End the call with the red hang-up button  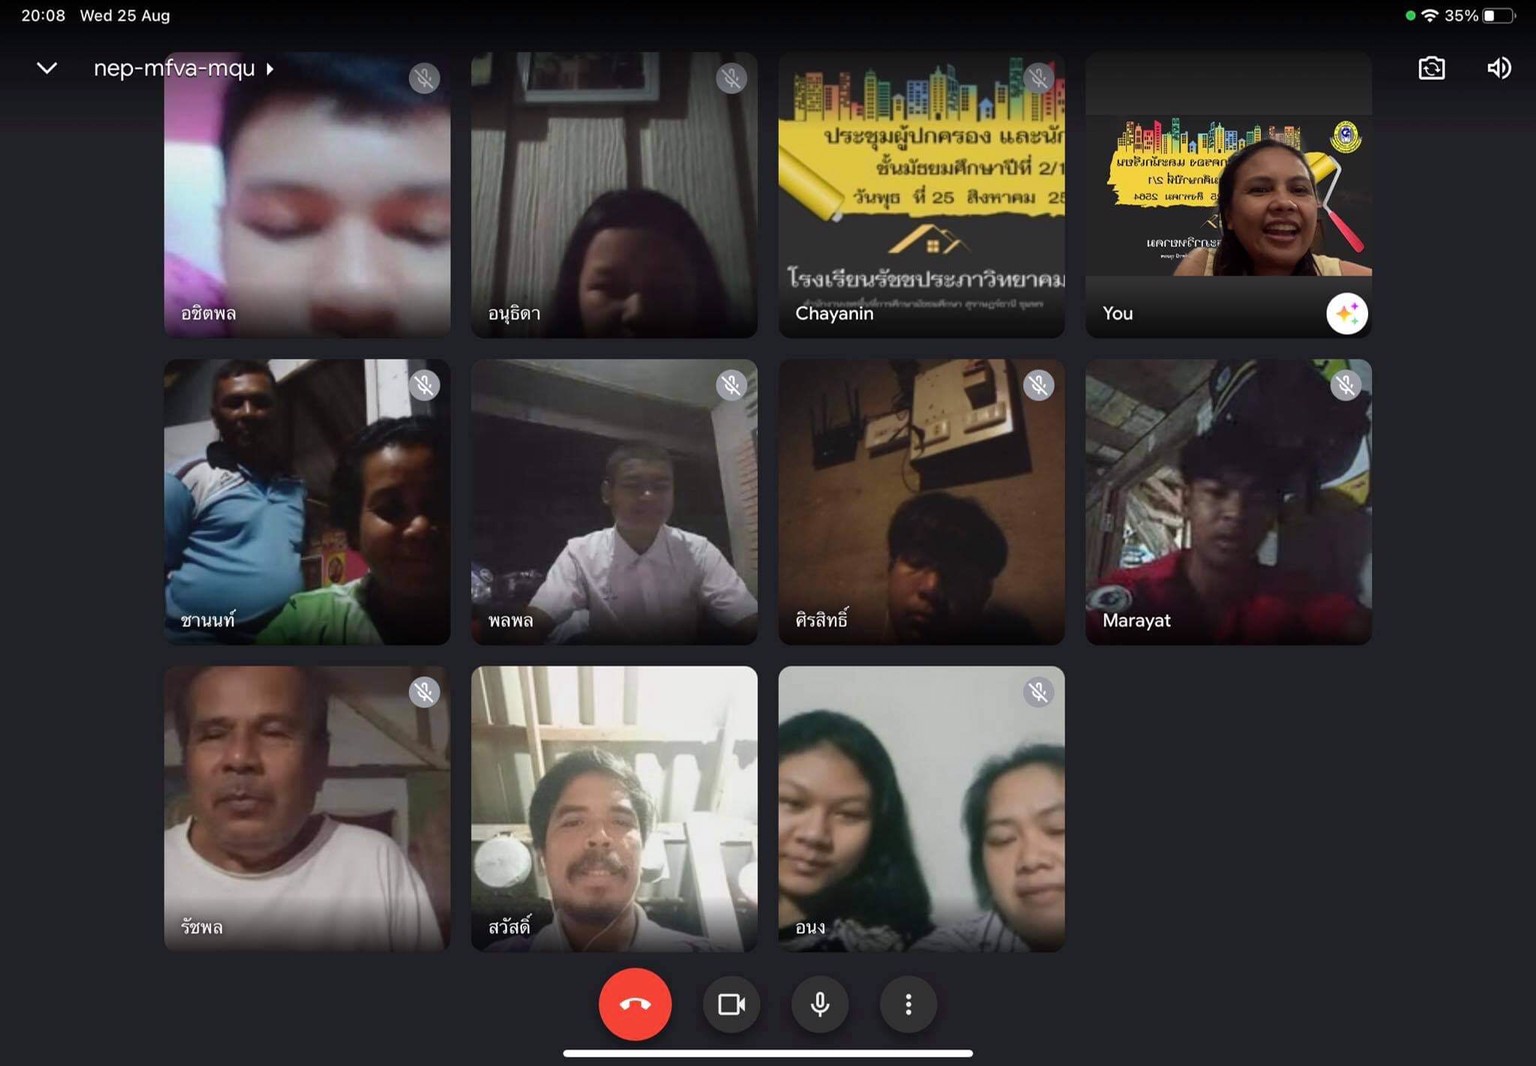coord(635,1004)
